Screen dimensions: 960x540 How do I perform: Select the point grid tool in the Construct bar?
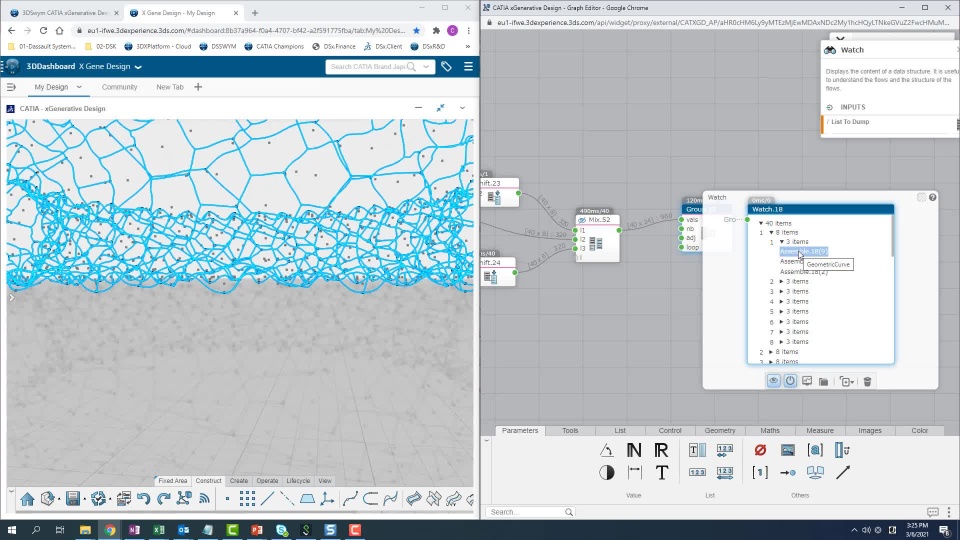247,499
